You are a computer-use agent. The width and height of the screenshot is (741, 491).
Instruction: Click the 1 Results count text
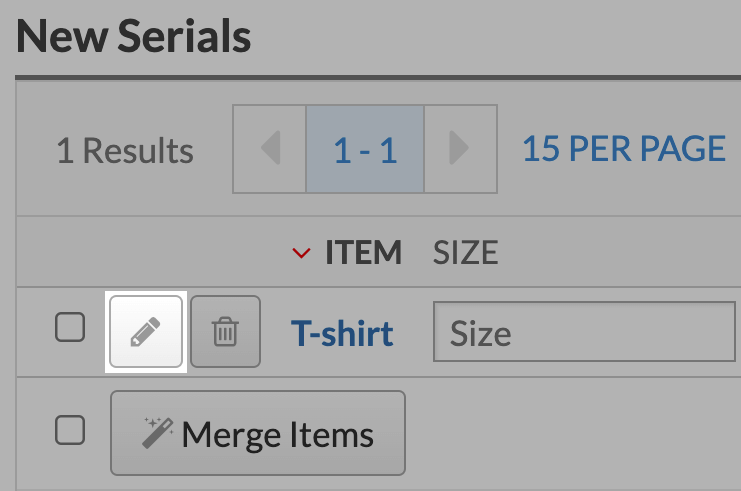pos(125,151)
